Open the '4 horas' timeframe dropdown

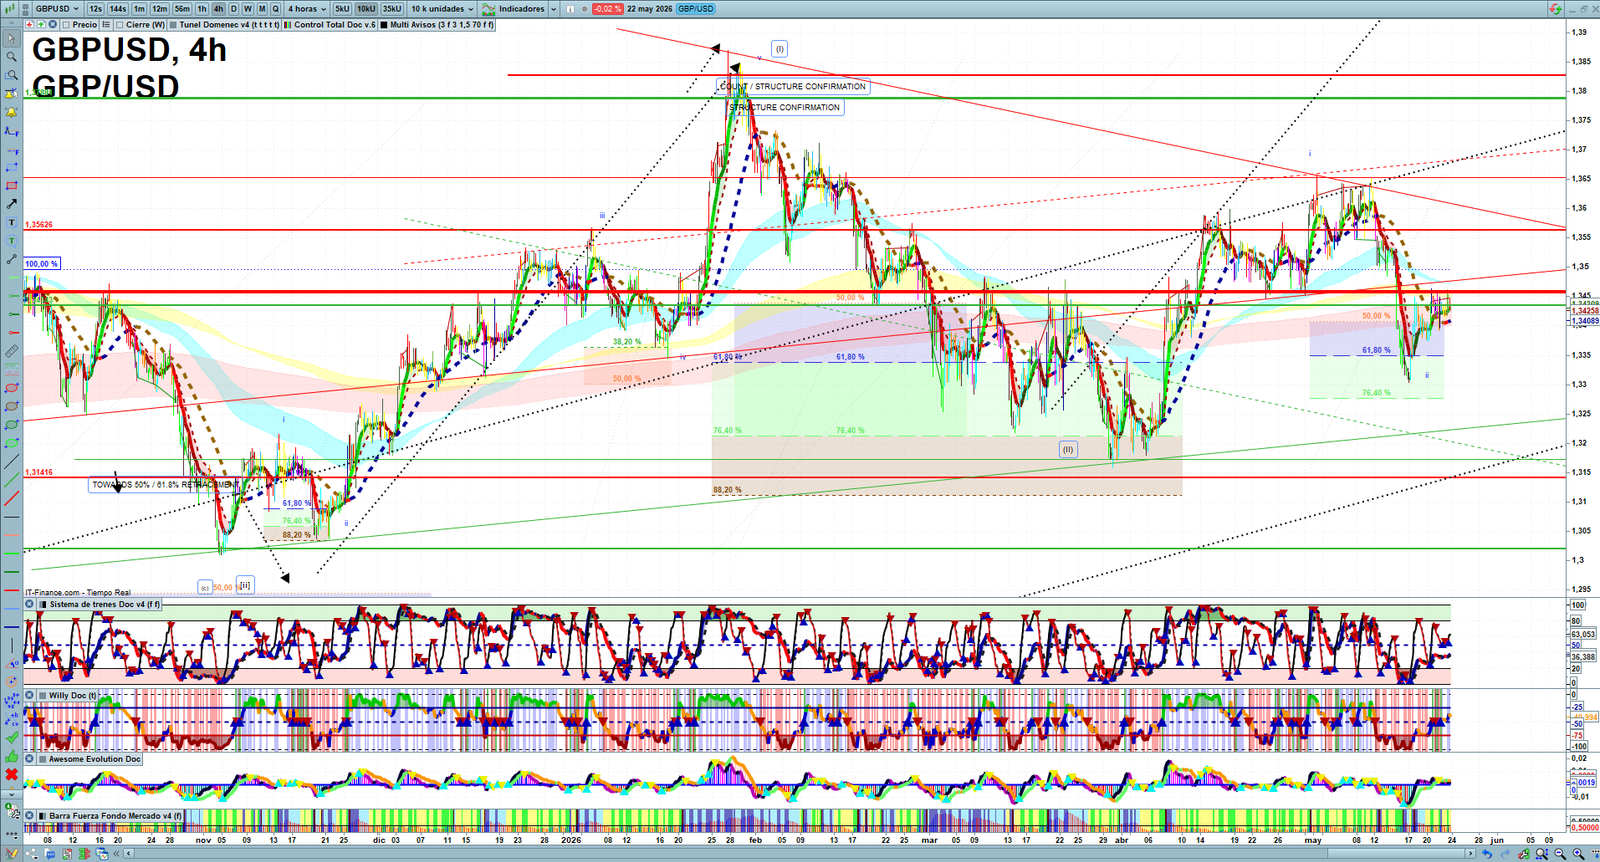point(307,9)
